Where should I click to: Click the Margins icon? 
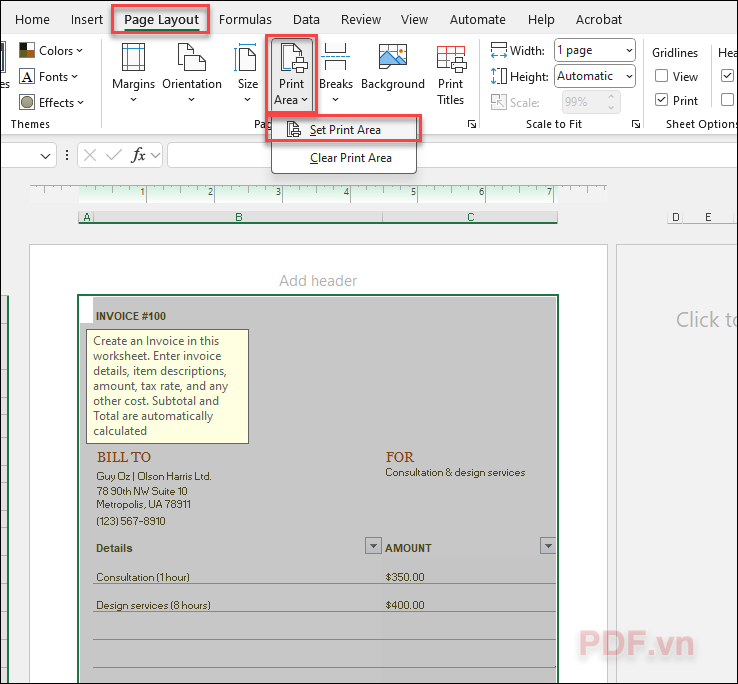pos(133,56)
